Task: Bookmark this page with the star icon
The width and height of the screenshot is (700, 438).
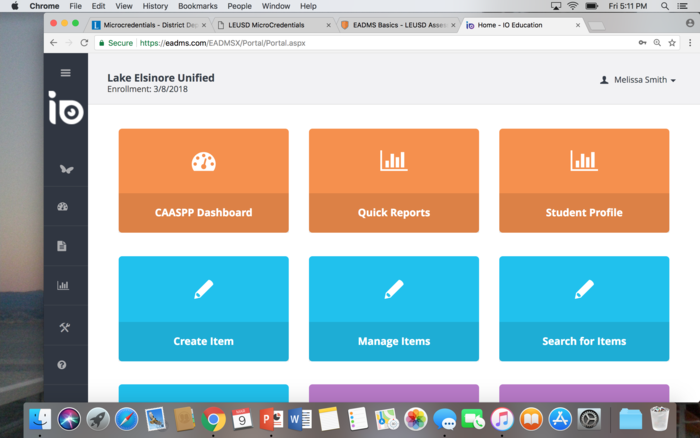Action: click(672, 43)
